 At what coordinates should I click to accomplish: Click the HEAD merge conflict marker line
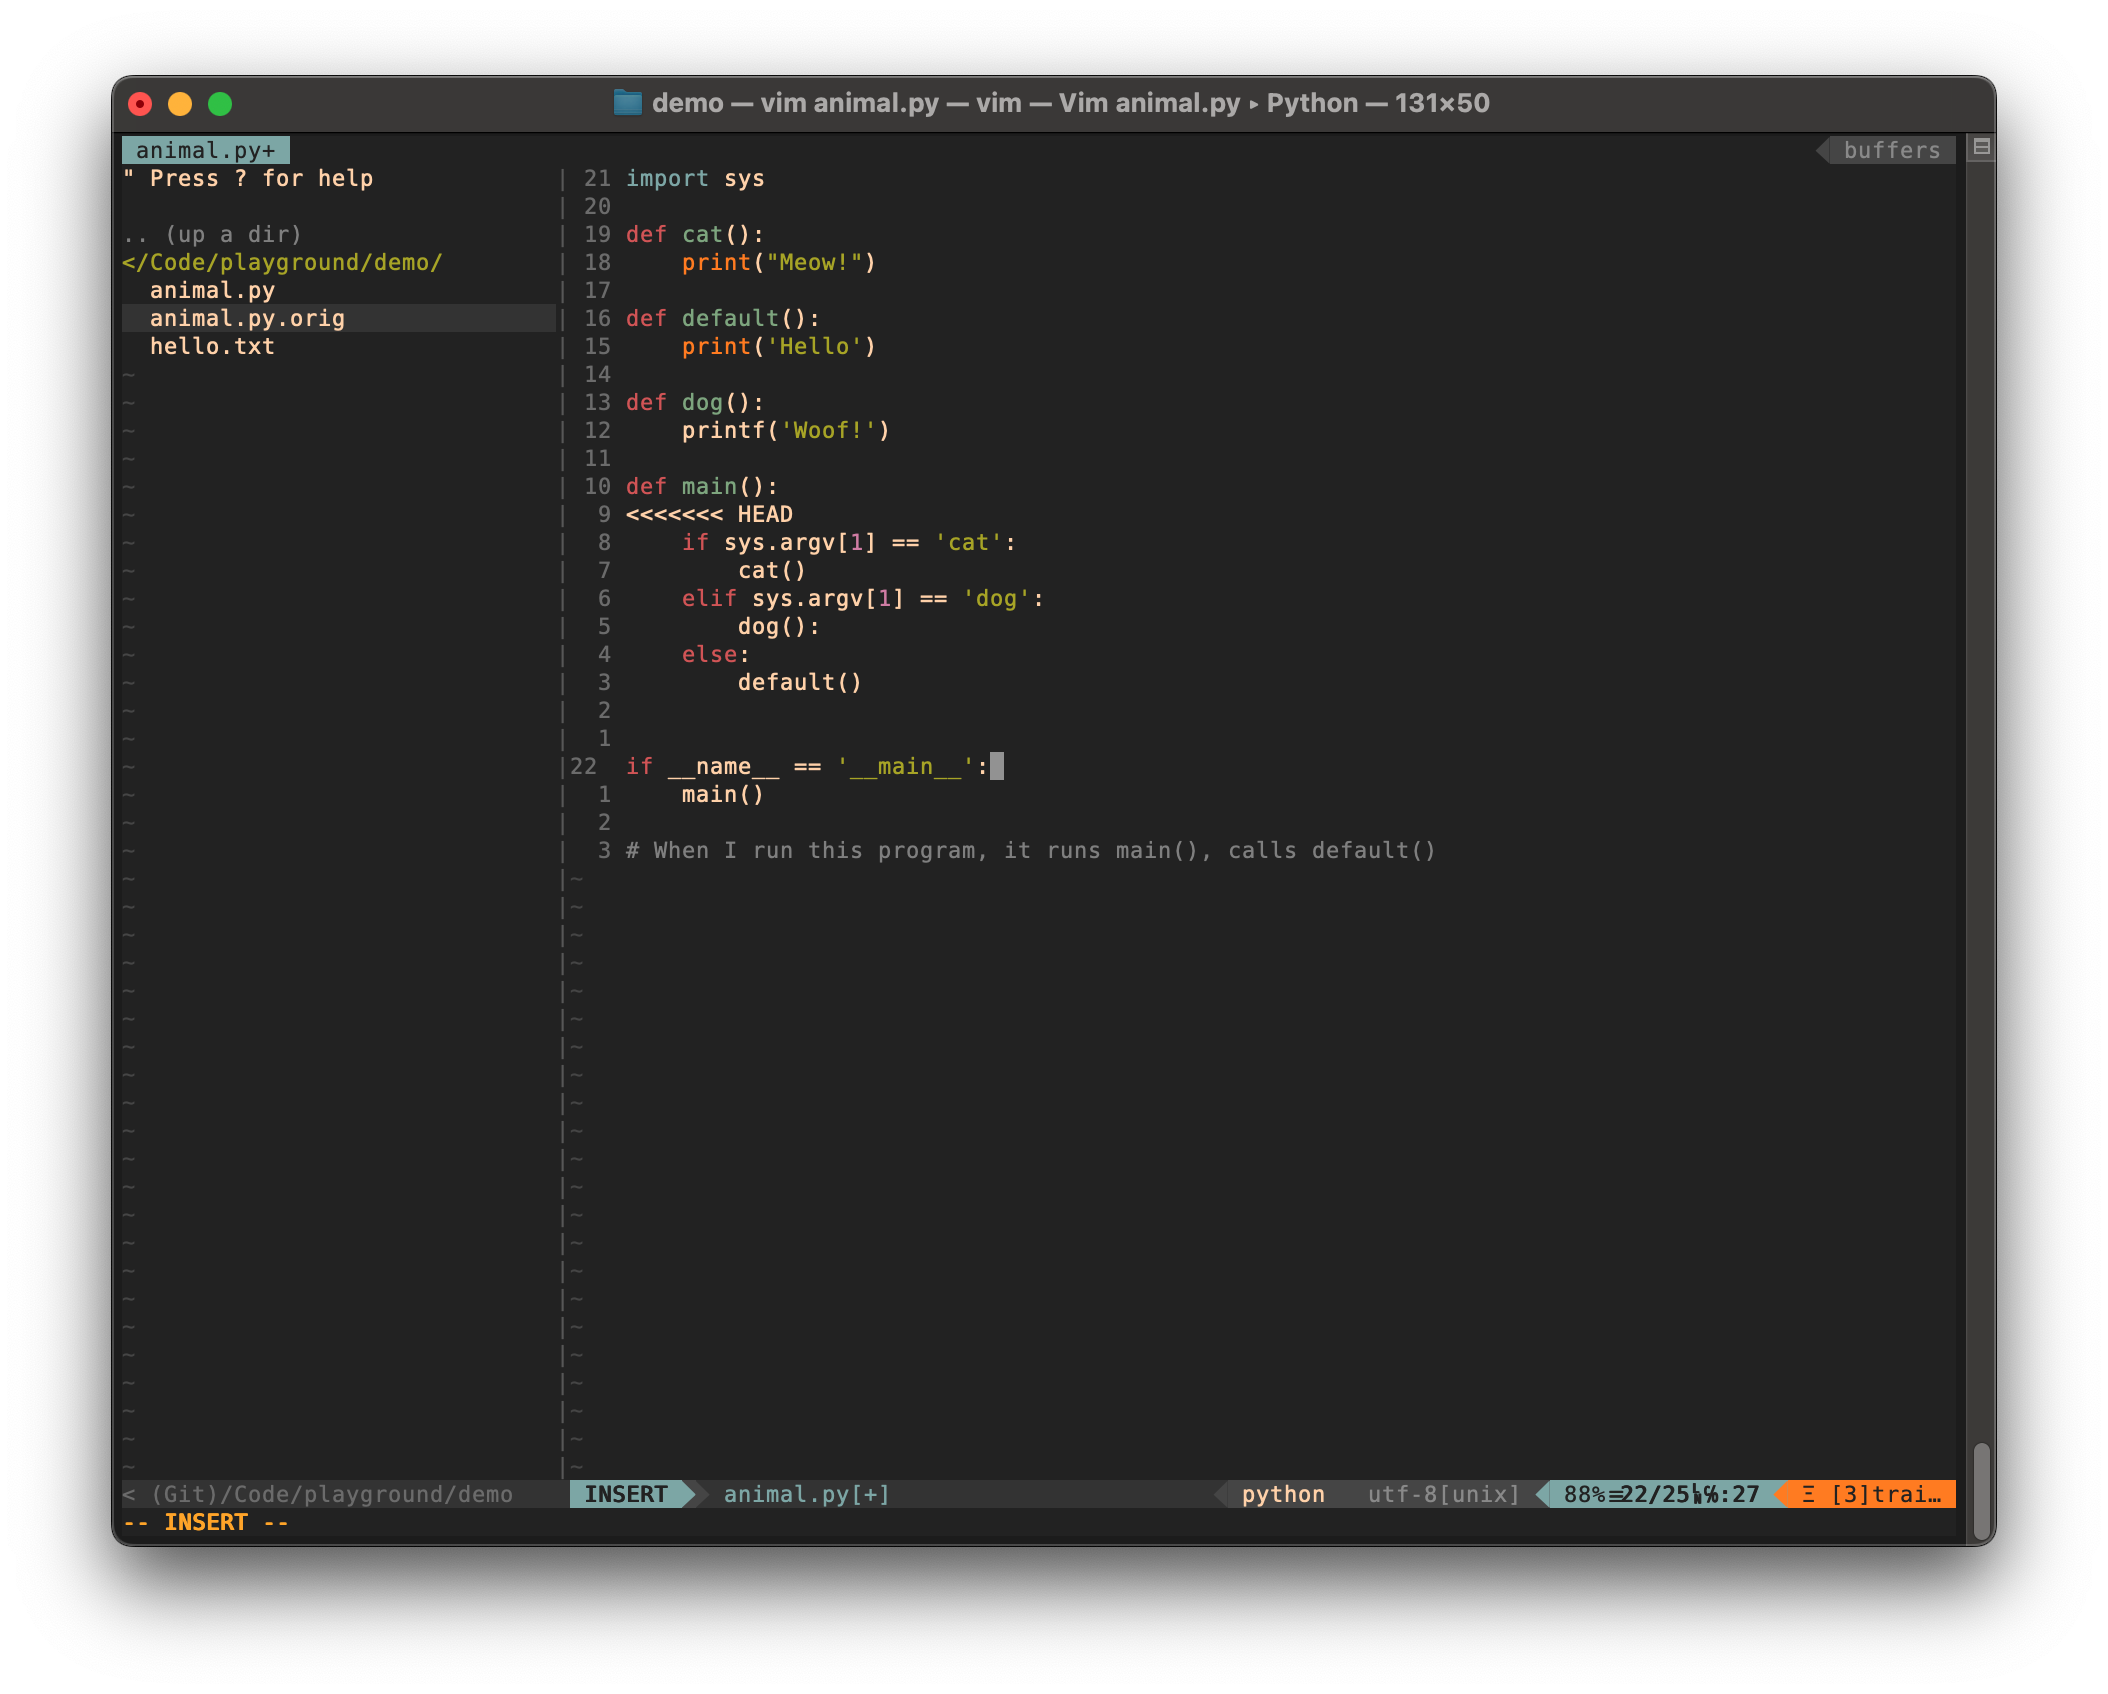[x=707, y=514]
